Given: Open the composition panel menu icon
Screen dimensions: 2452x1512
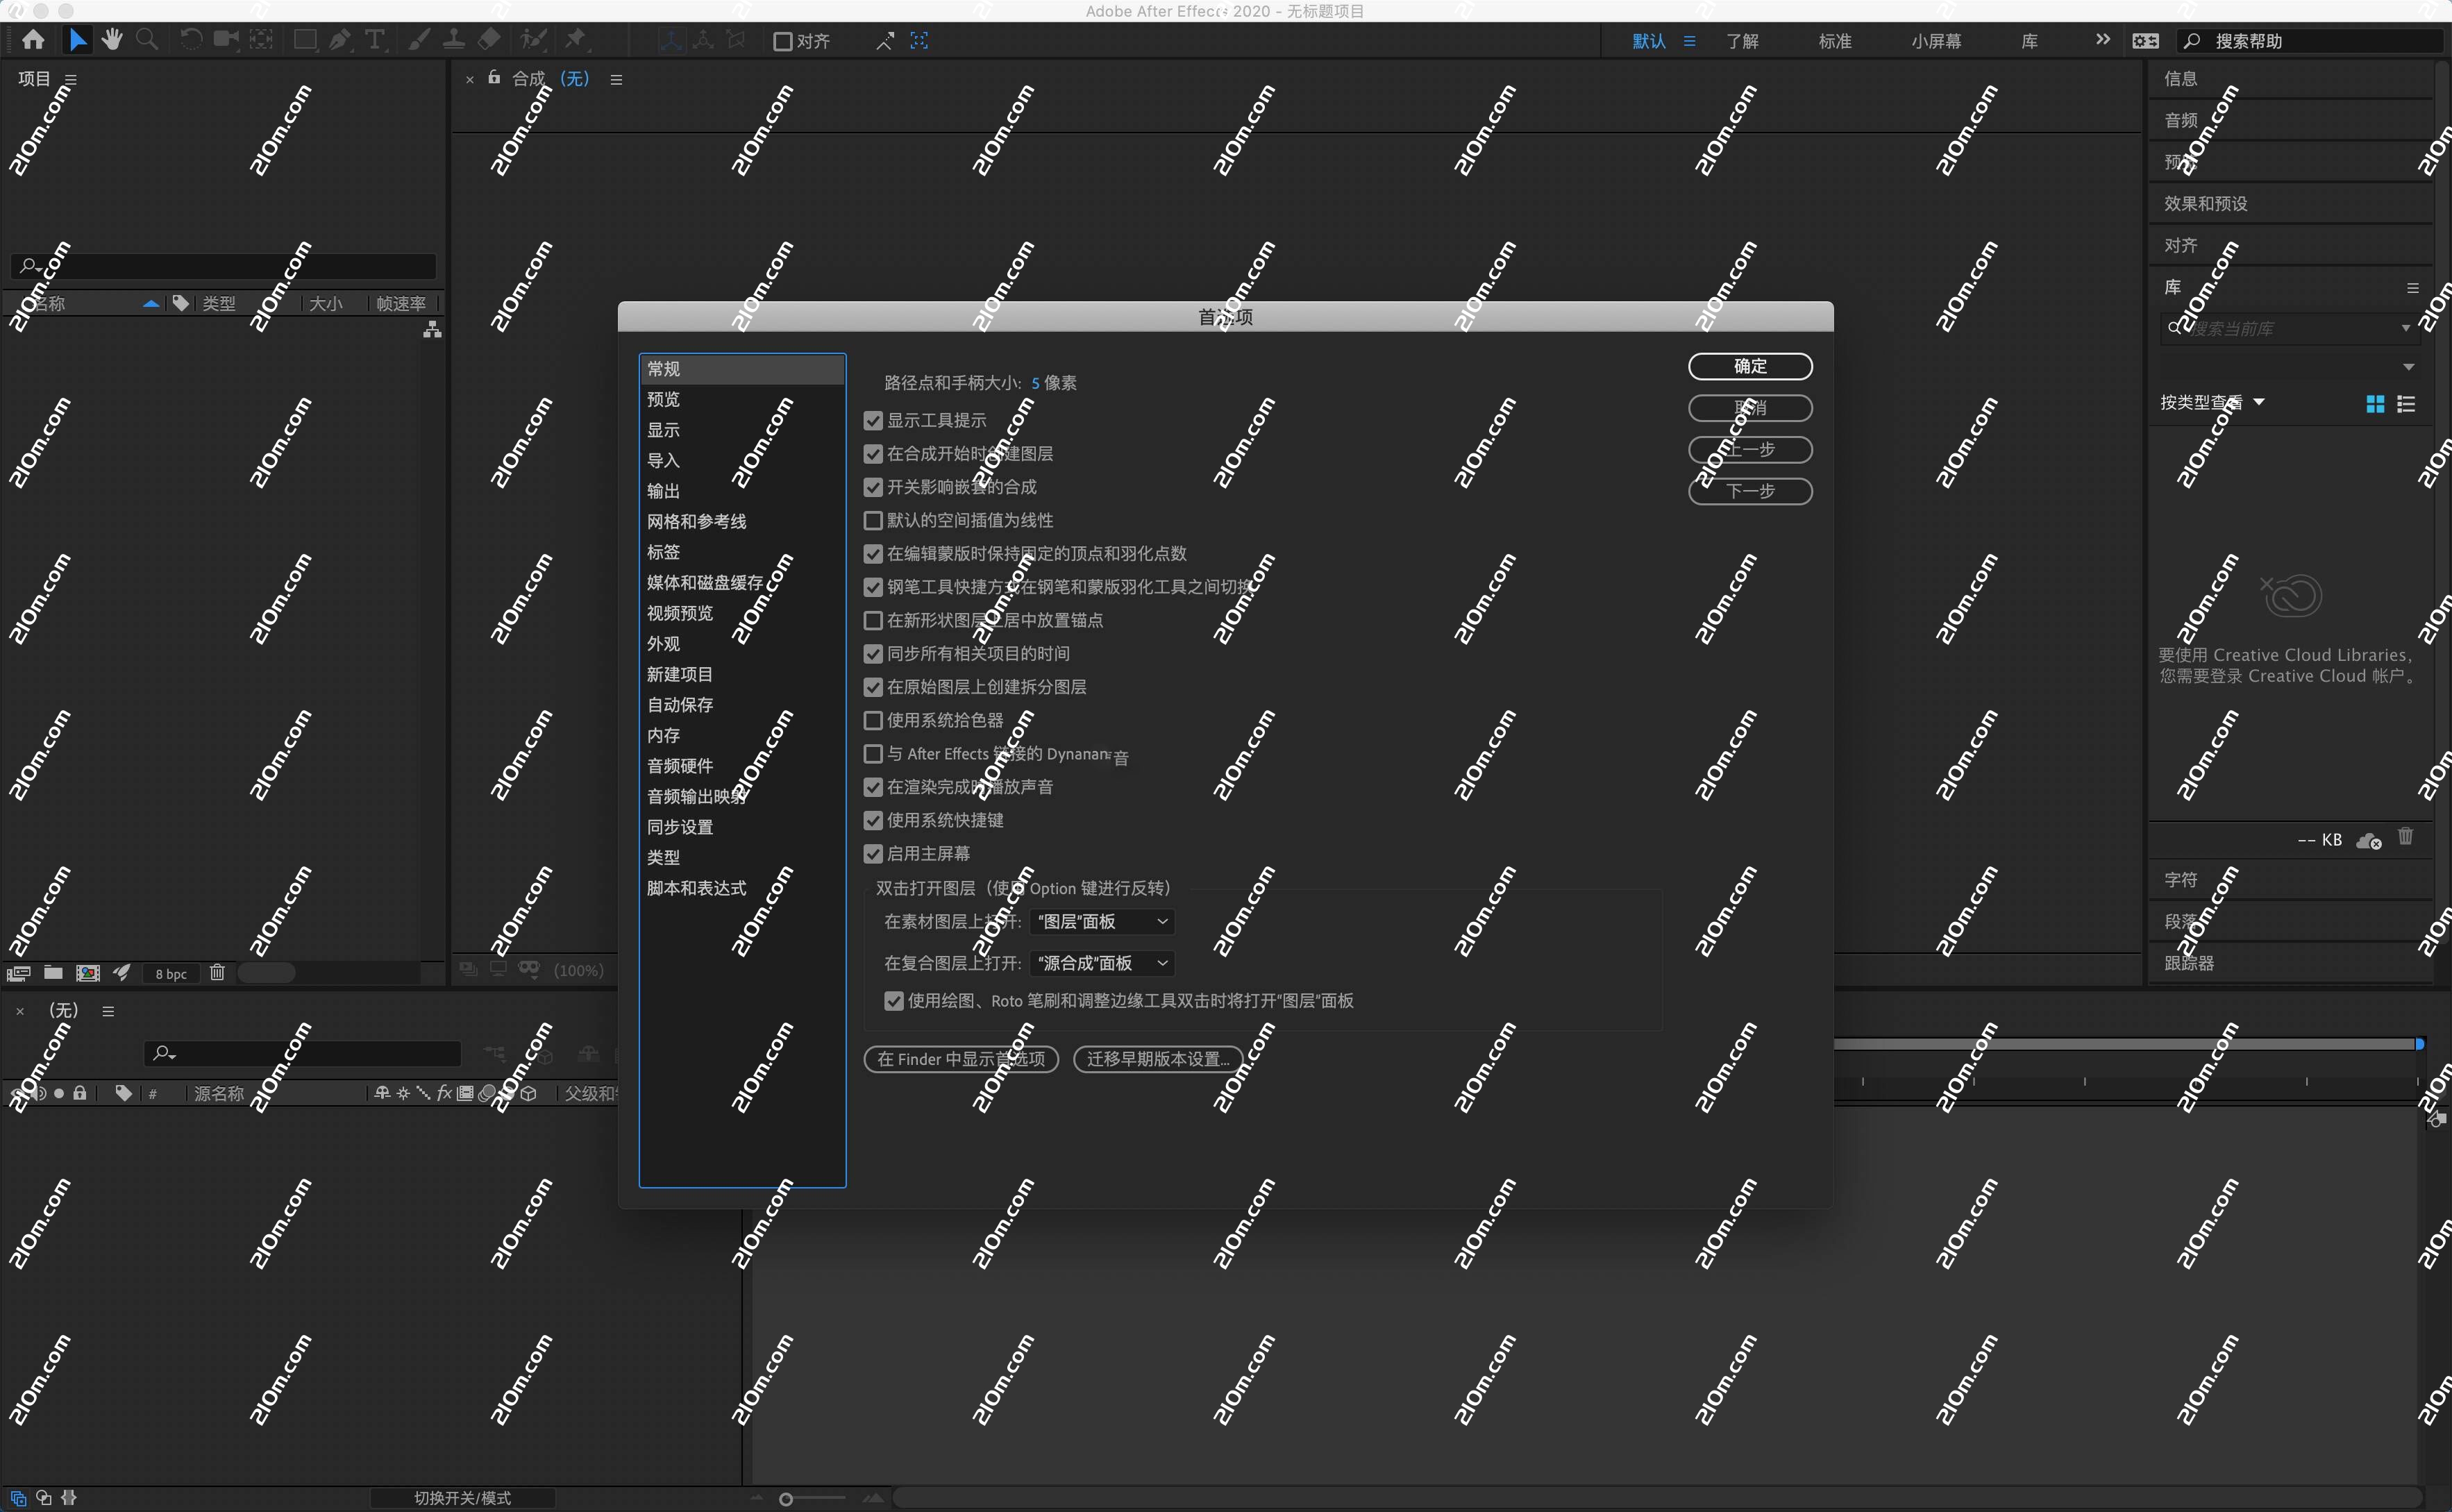Looking at the screenshot, I should coord(616,79).
